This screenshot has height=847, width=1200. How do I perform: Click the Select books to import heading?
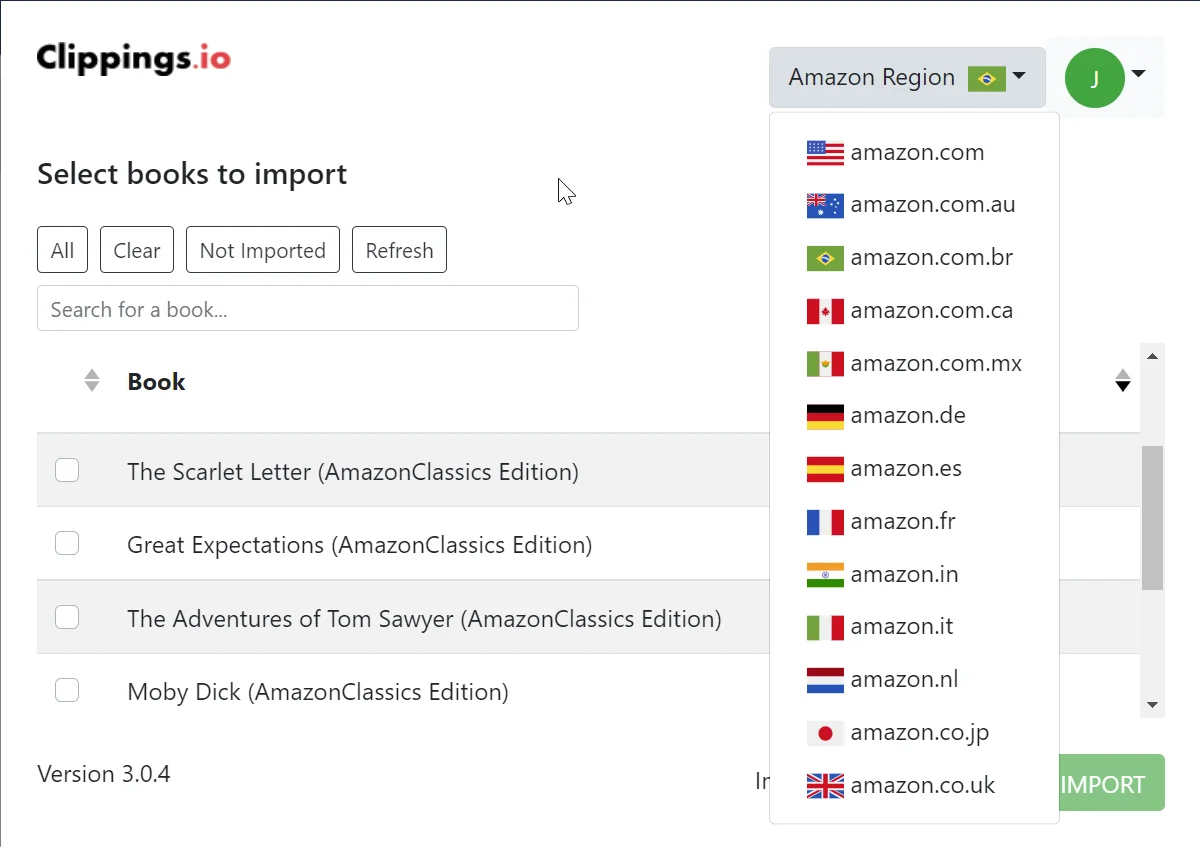click(x=192, y=174)
